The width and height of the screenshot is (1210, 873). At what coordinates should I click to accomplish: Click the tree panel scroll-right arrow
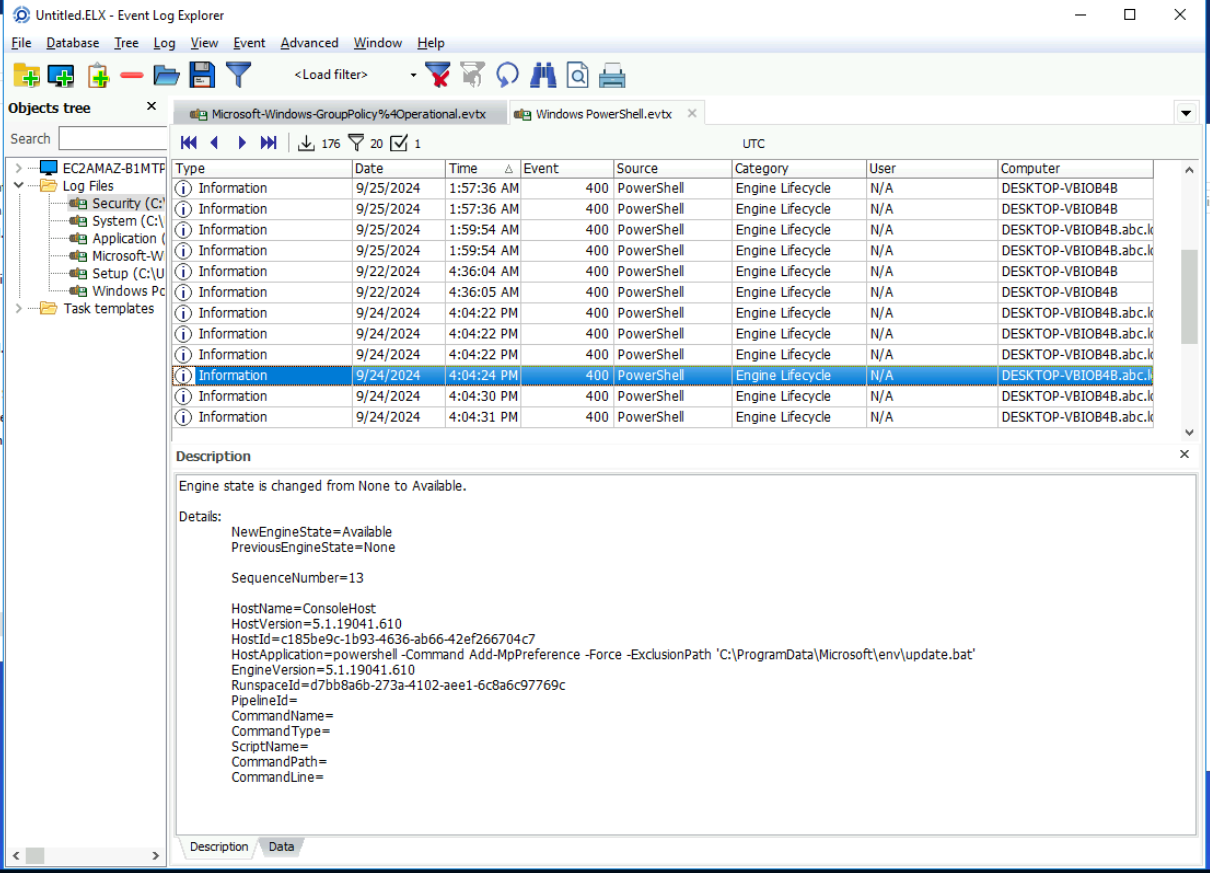pyautogui.click(x=155, y=856)
